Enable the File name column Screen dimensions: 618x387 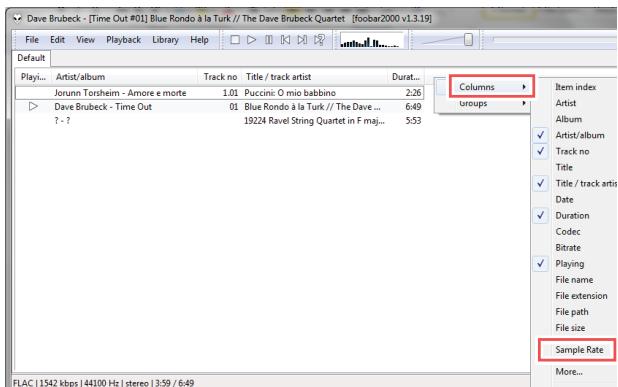point(575,280)
